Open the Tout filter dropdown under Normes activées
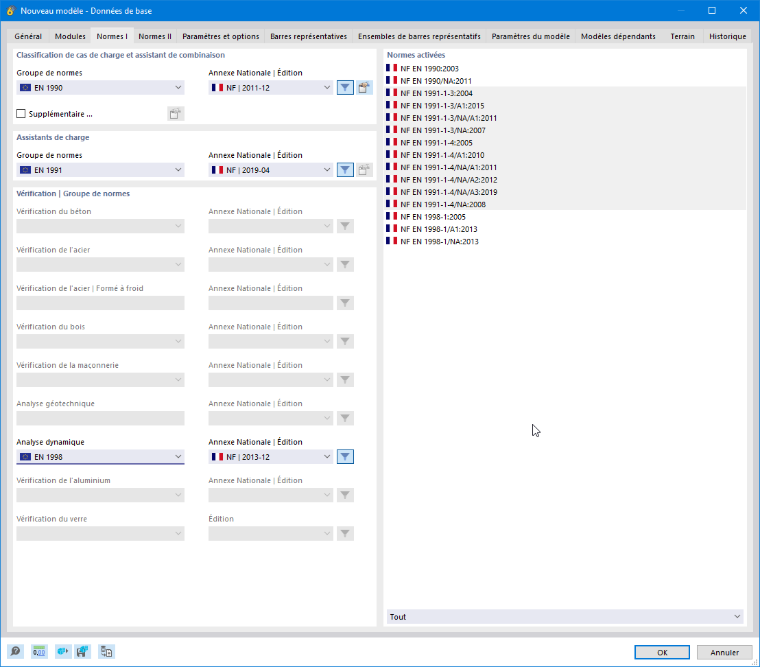 565,617
